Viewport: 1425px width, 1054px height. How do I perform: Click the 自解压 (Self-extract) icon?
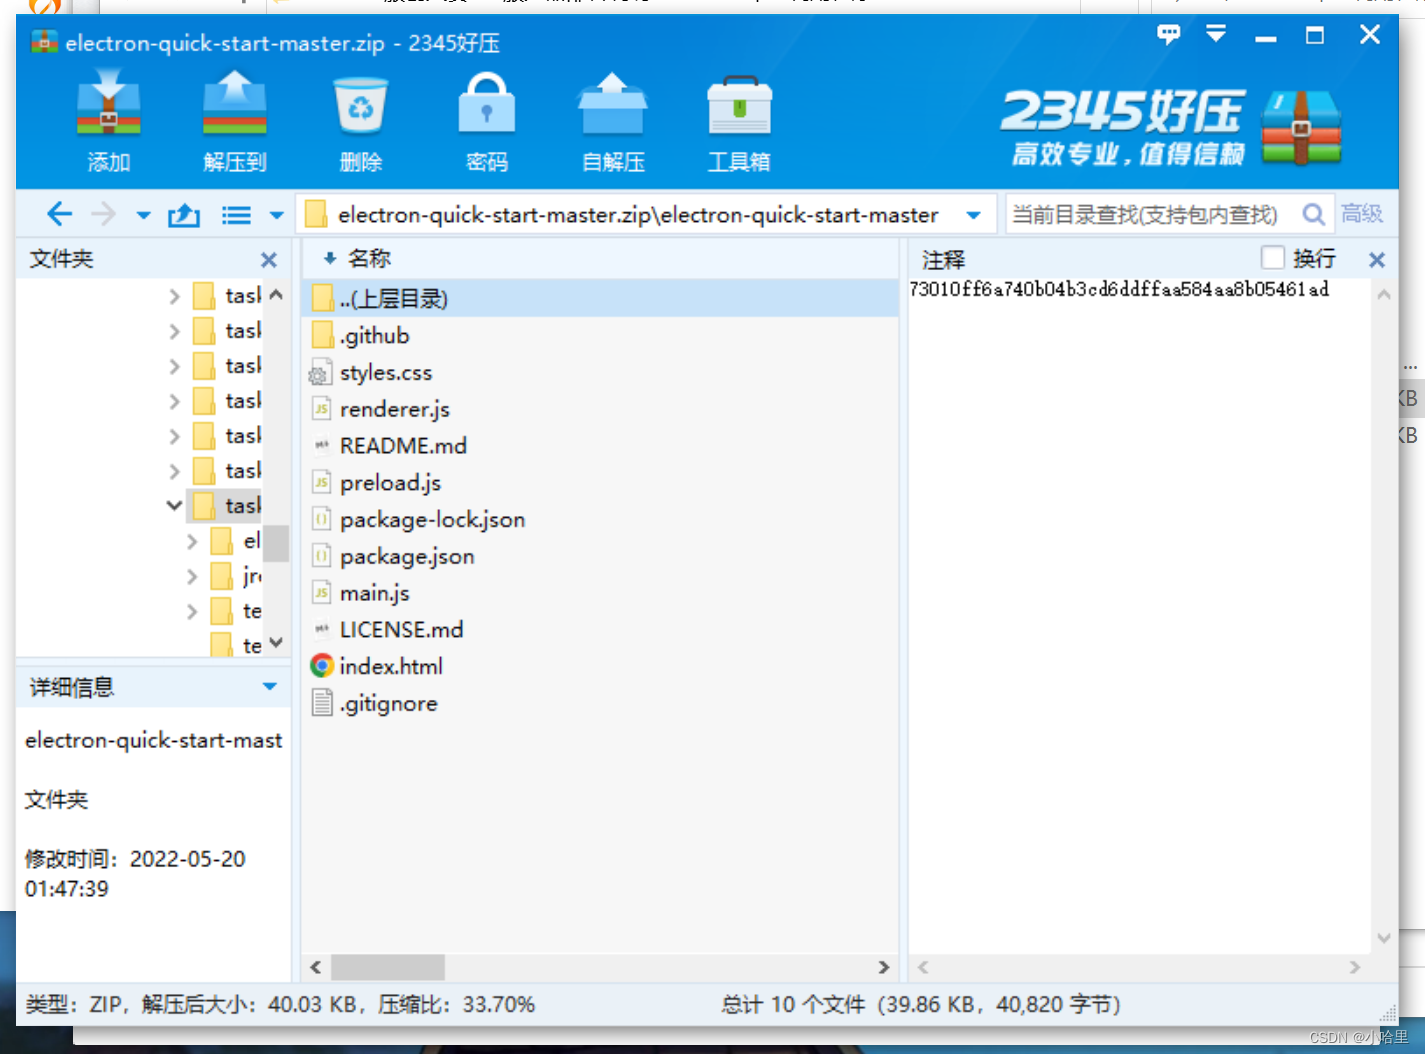click(613, 105)
